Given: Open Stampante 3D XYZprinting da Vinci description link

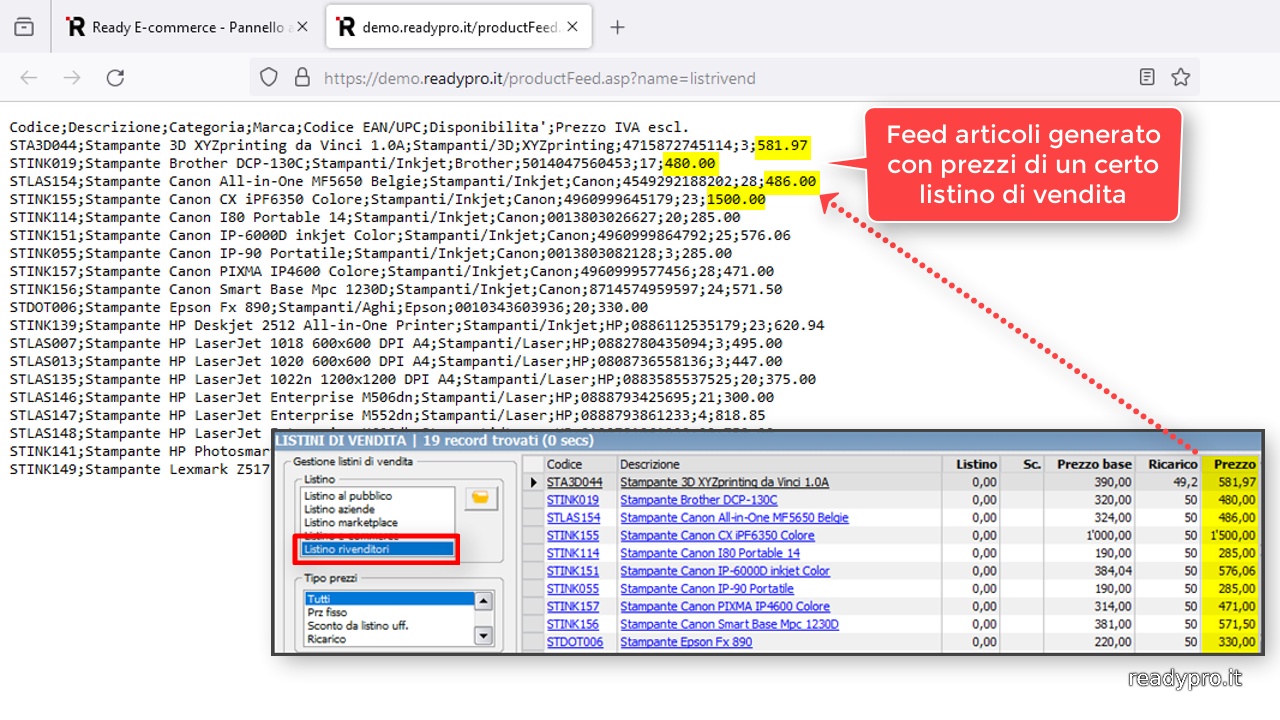Looking at the screenshot, I should (x=724, y=482).
